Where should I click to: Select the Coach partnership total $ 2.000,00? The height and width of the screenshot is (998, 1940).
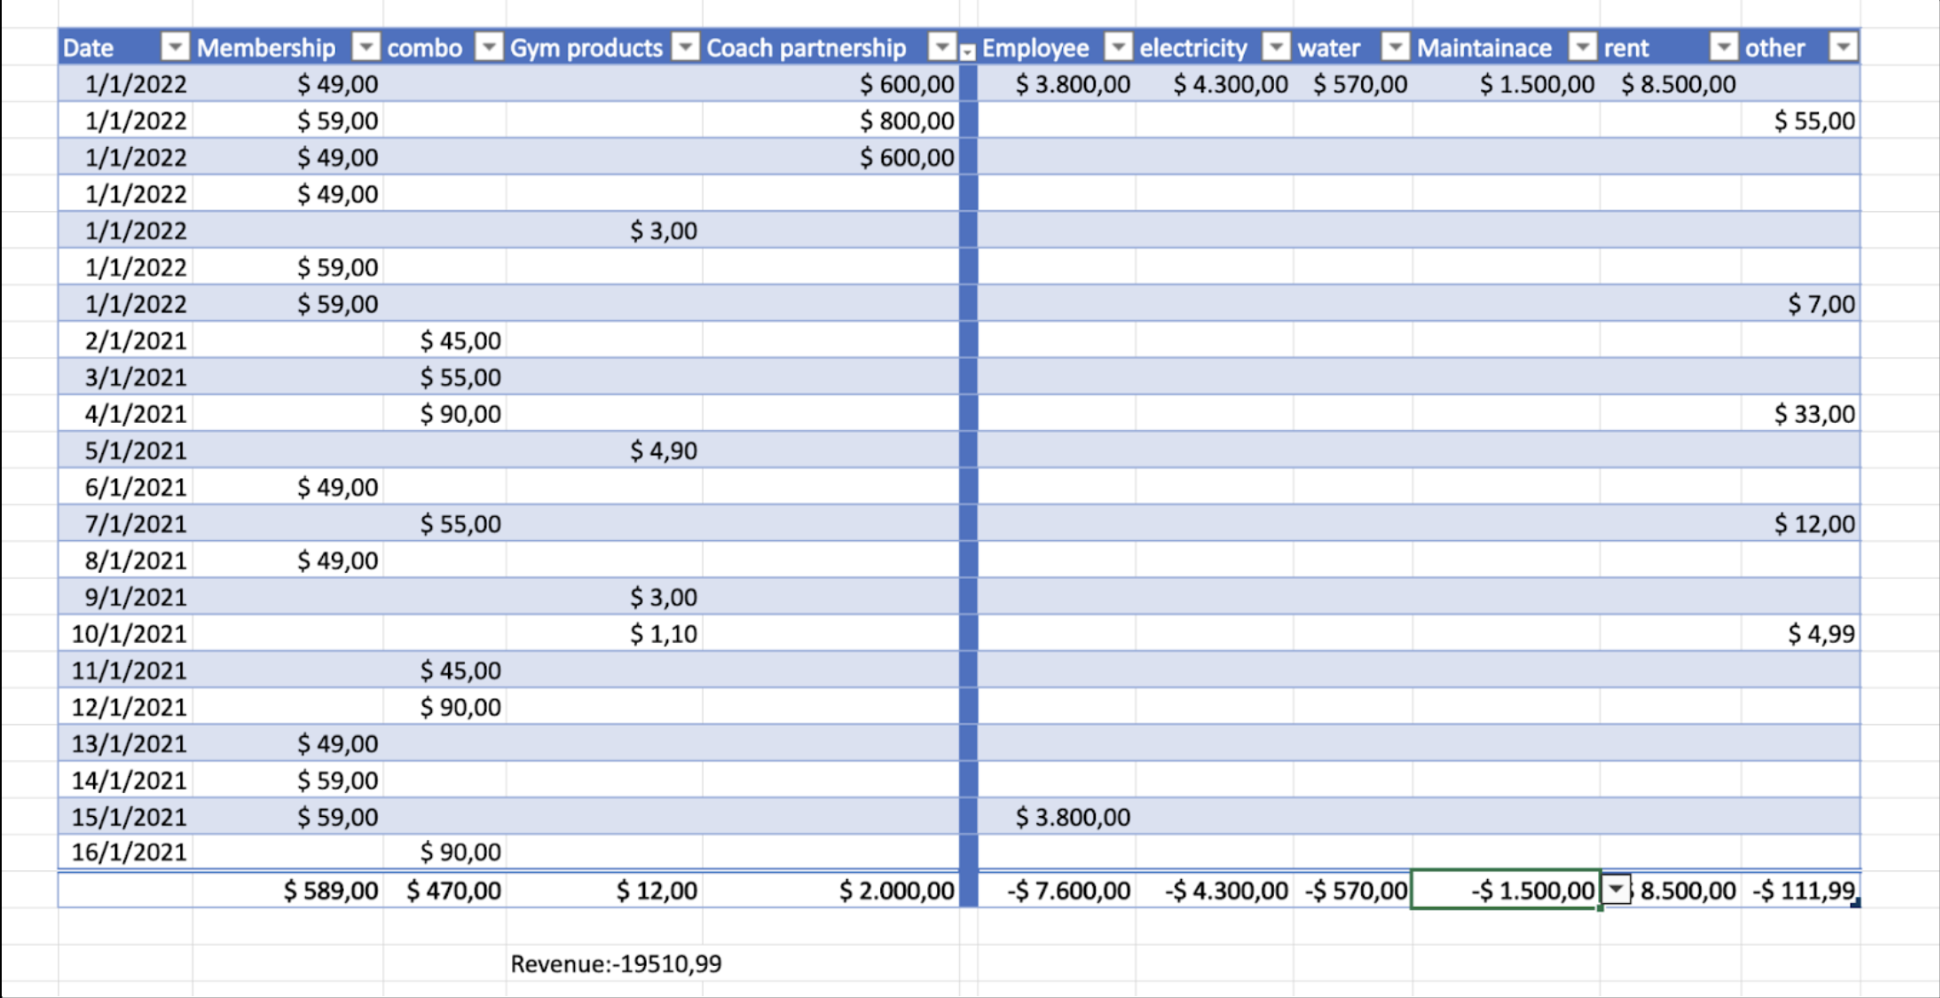[830, 890]
